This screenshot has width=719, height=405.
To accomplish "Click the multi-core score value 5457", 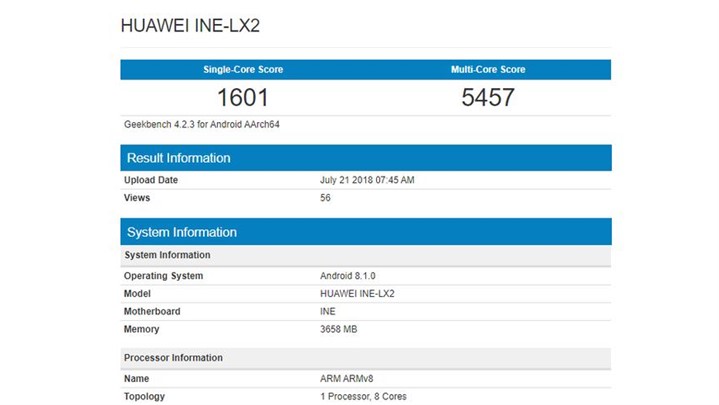I will 488,97.
